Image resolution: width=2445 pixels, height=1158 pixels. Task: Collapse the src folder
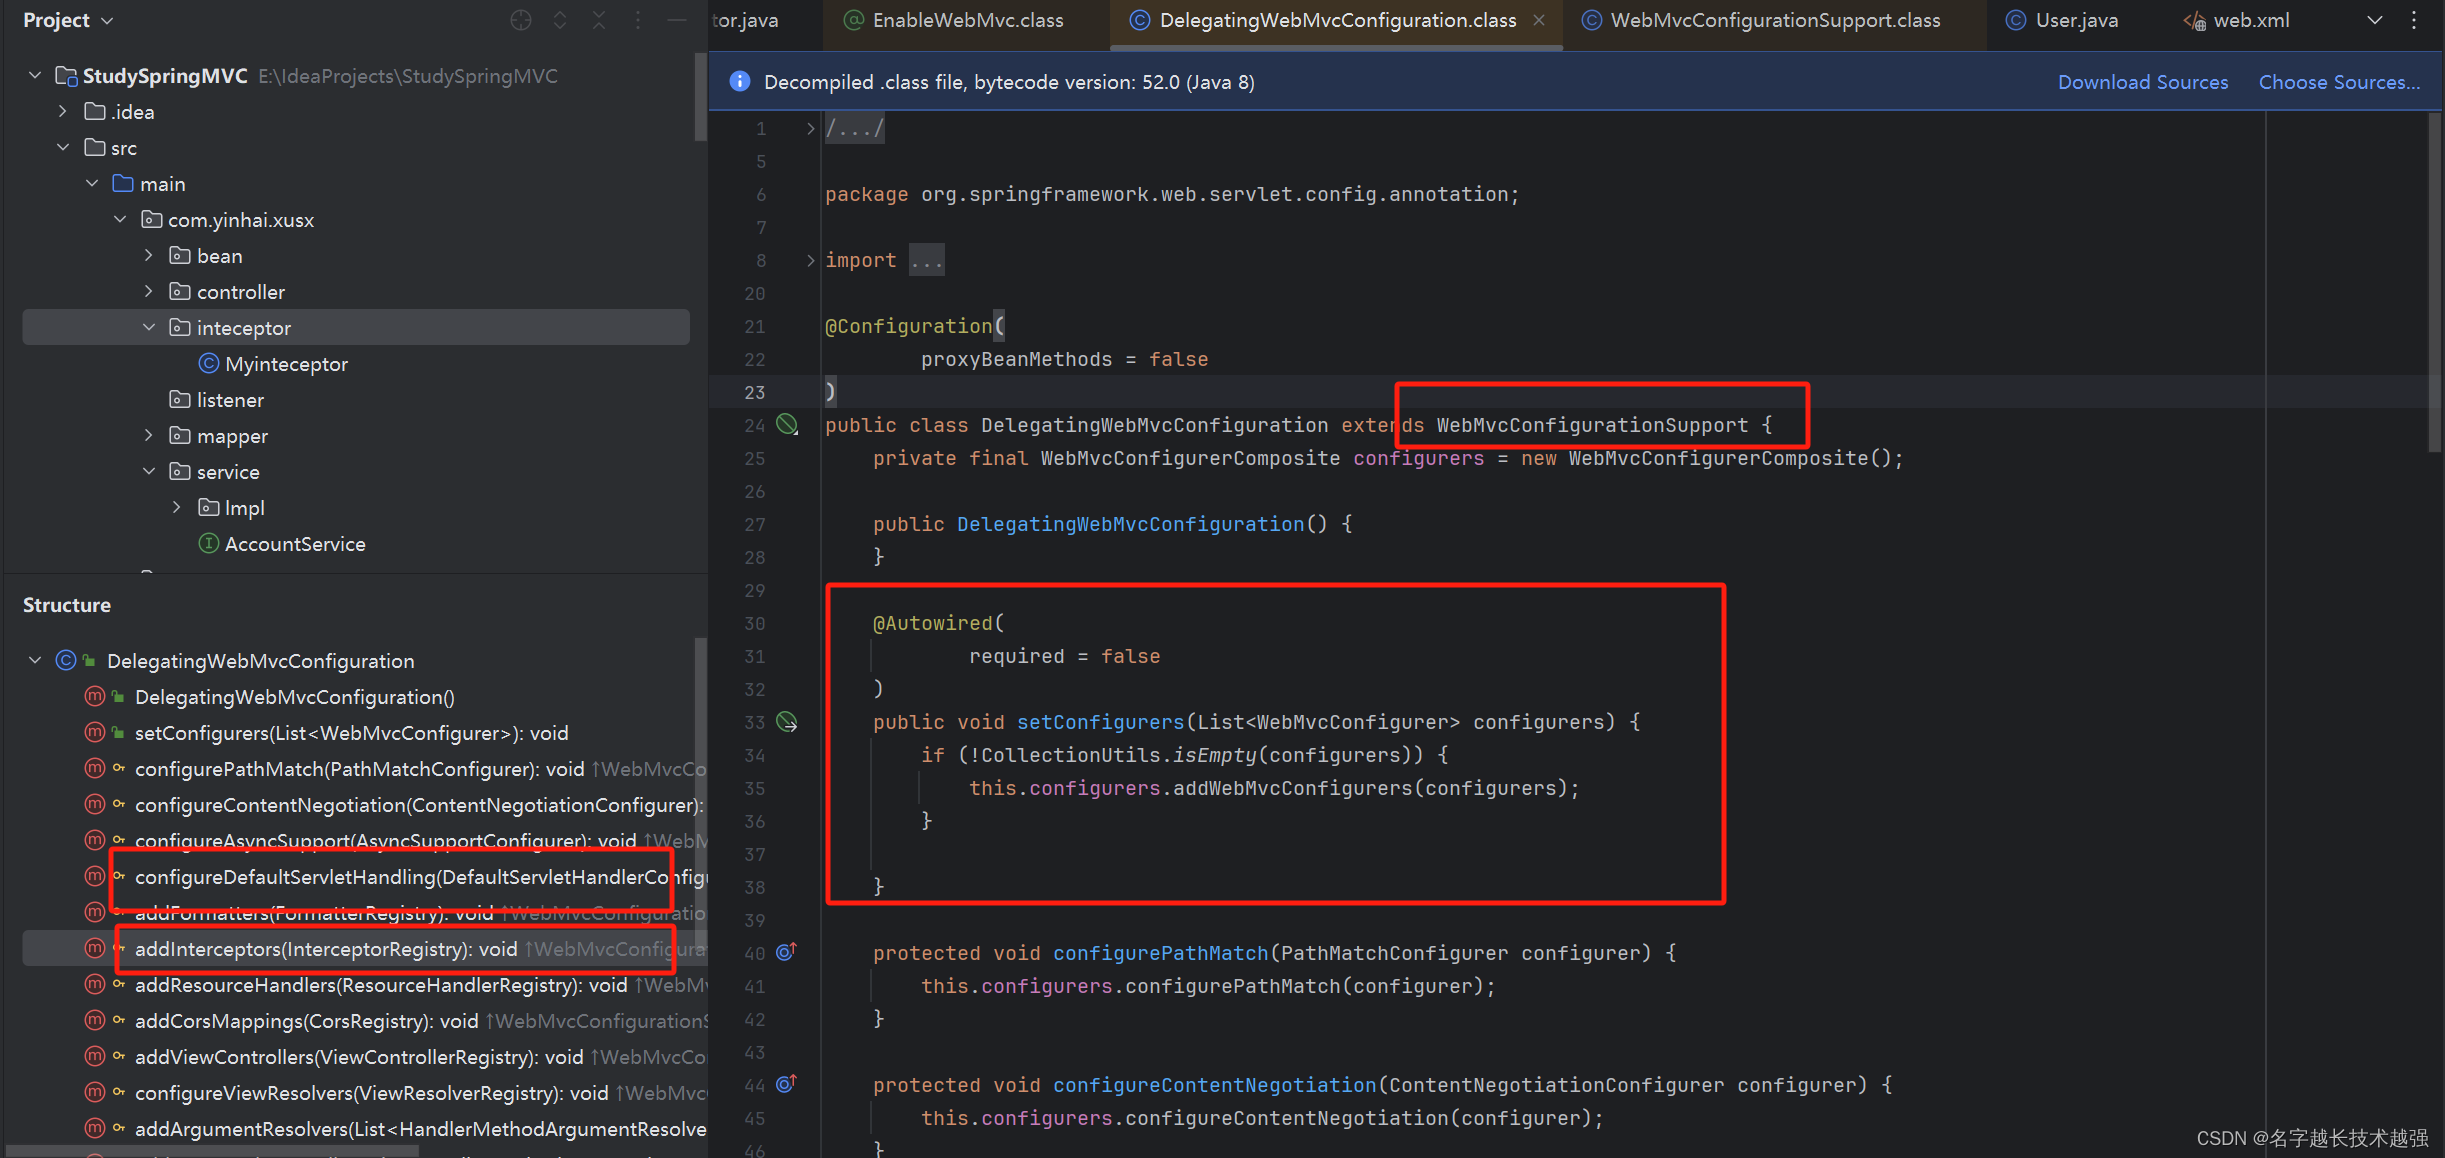pos(63,147)
